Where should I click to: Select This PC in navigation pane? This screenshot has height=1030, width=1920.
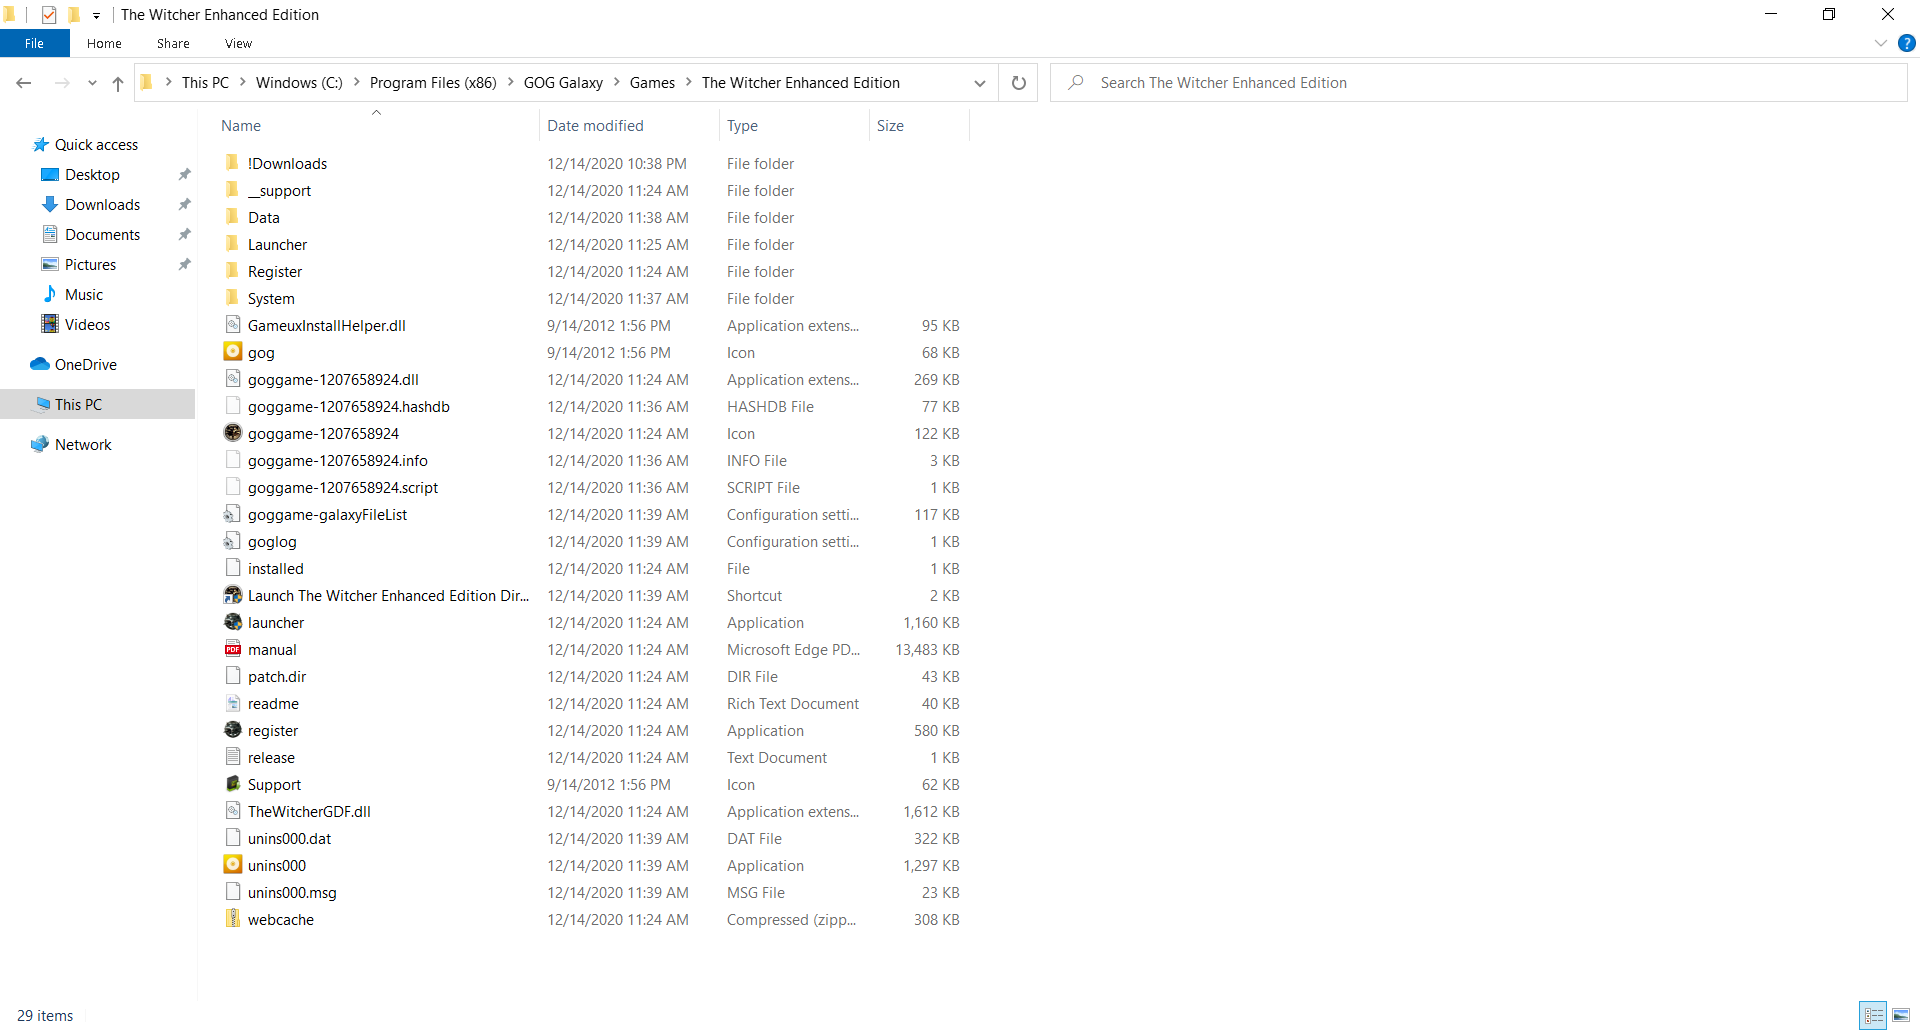pyautogui.click(x=97, y=404)
